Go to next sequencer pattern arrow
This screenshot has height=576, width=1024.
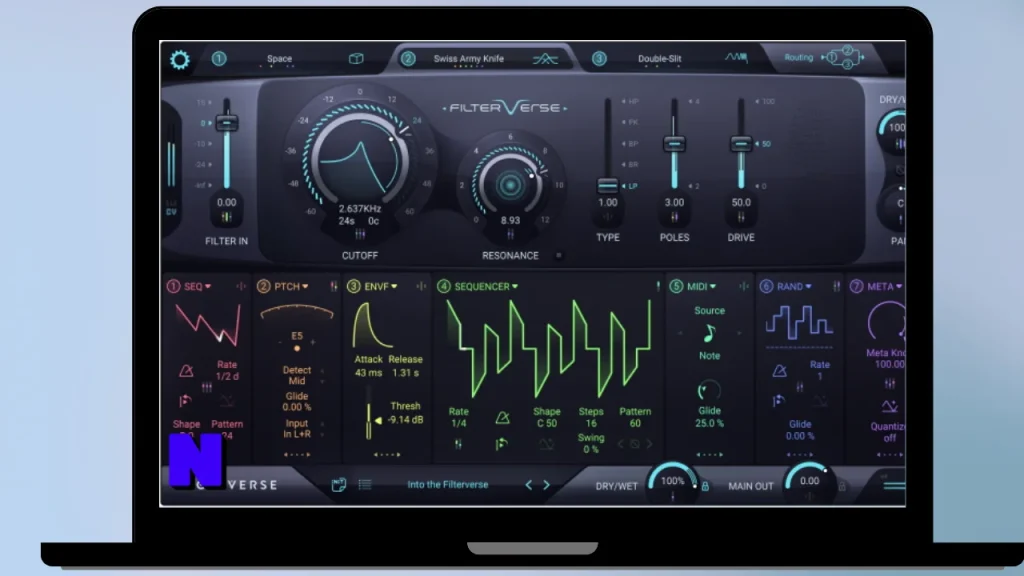tap(649, 445)
